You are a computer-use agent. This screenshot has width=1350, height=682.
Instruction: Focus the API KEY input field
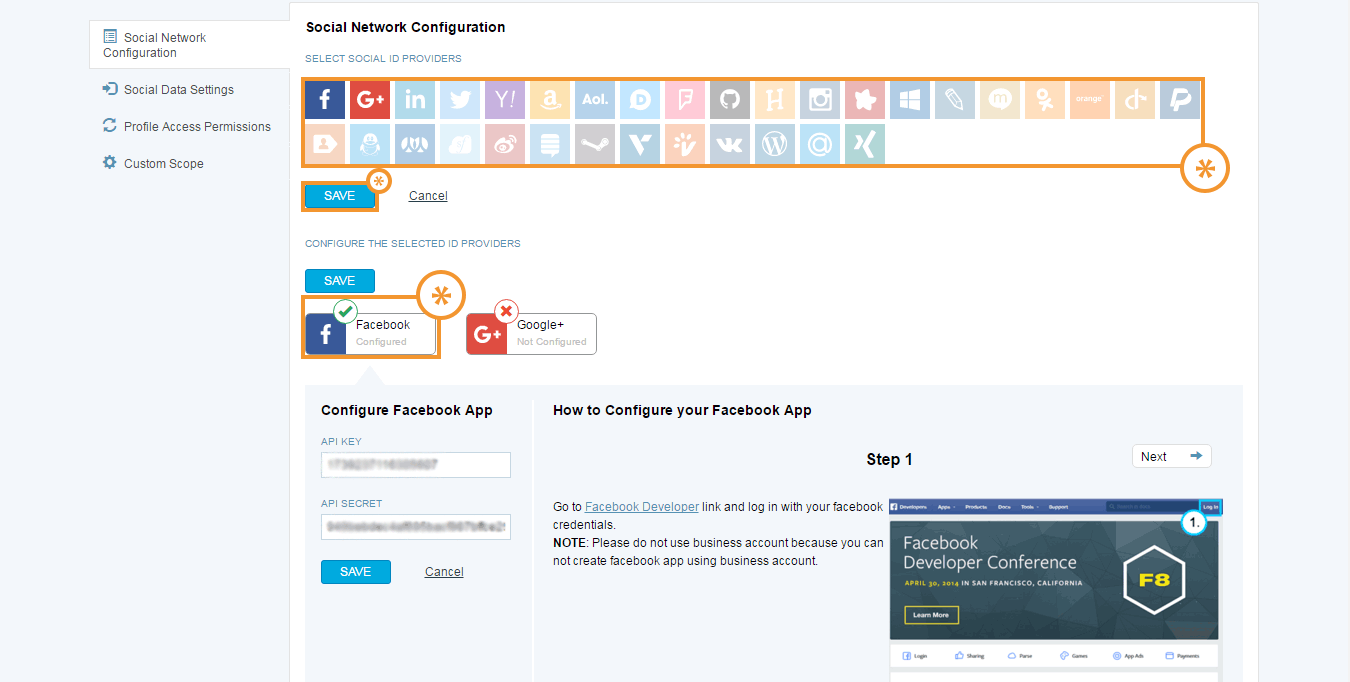point(416,465)
